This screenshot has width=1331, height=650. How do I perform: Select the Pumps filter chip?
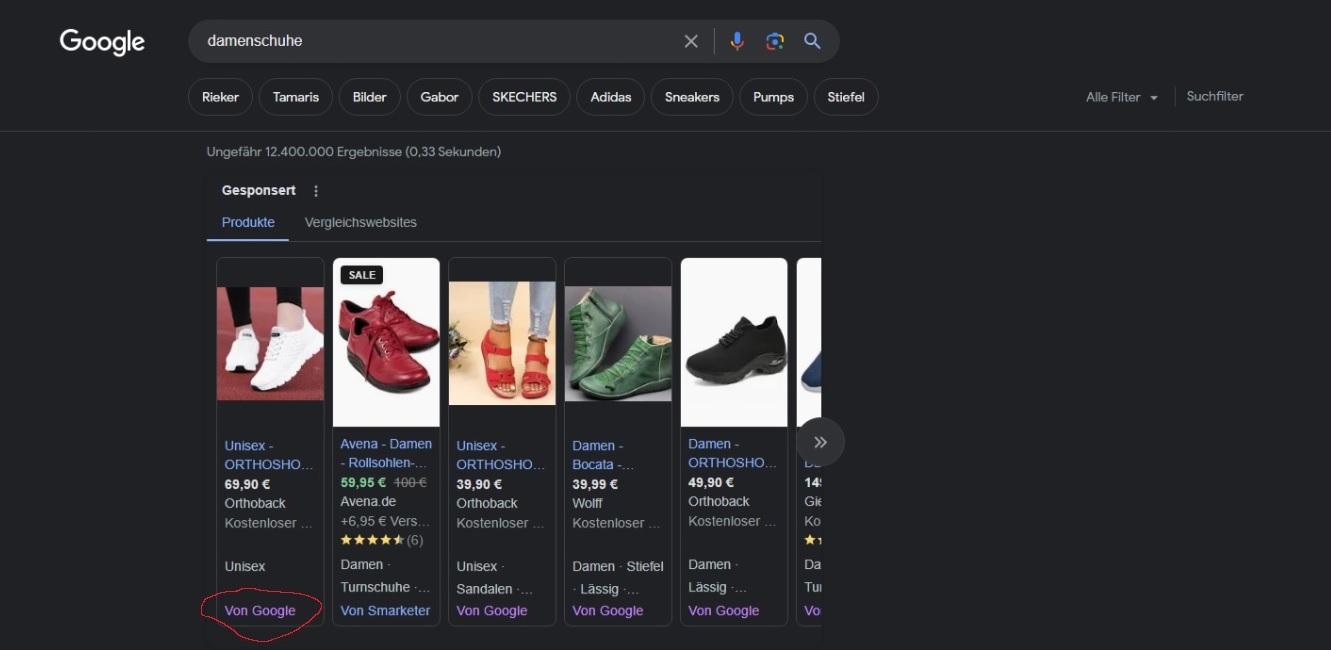(773, 97)
